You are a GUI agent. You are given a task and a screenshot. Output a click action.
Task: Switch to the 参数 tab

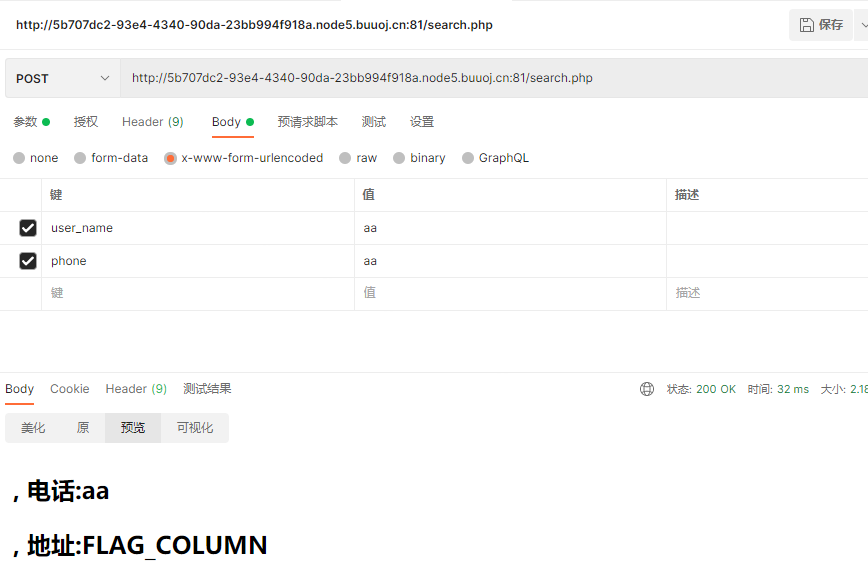click(x=25, y=122)
